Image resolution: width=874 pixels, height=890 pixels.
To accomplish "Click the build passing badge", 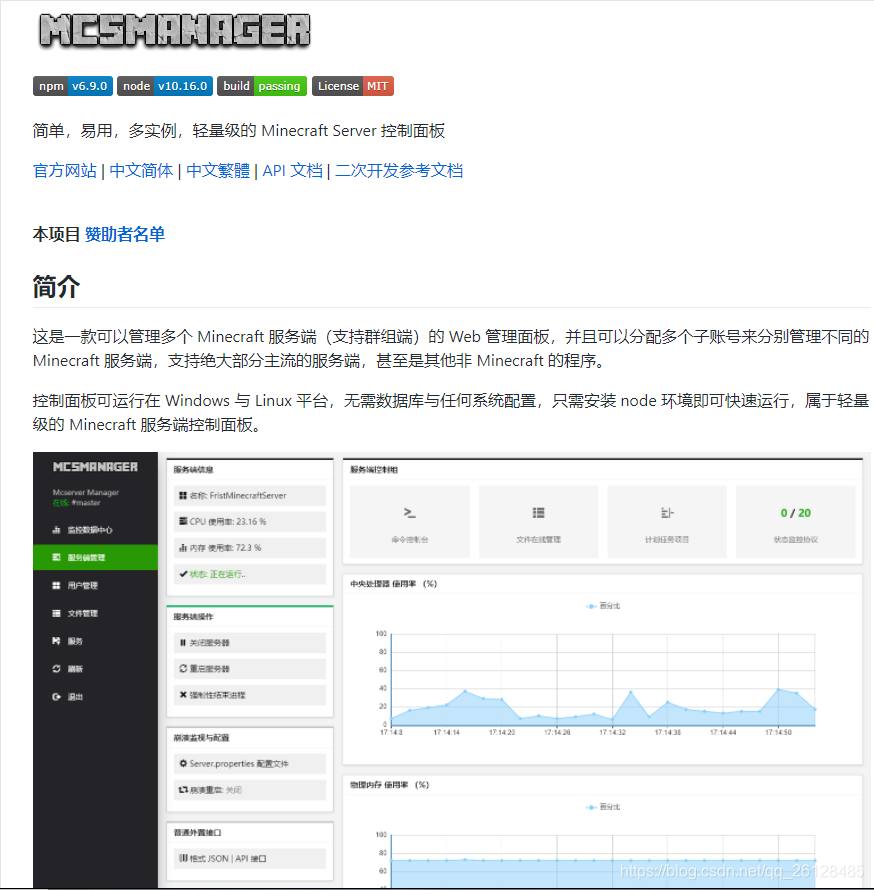I will click(262, 86).
